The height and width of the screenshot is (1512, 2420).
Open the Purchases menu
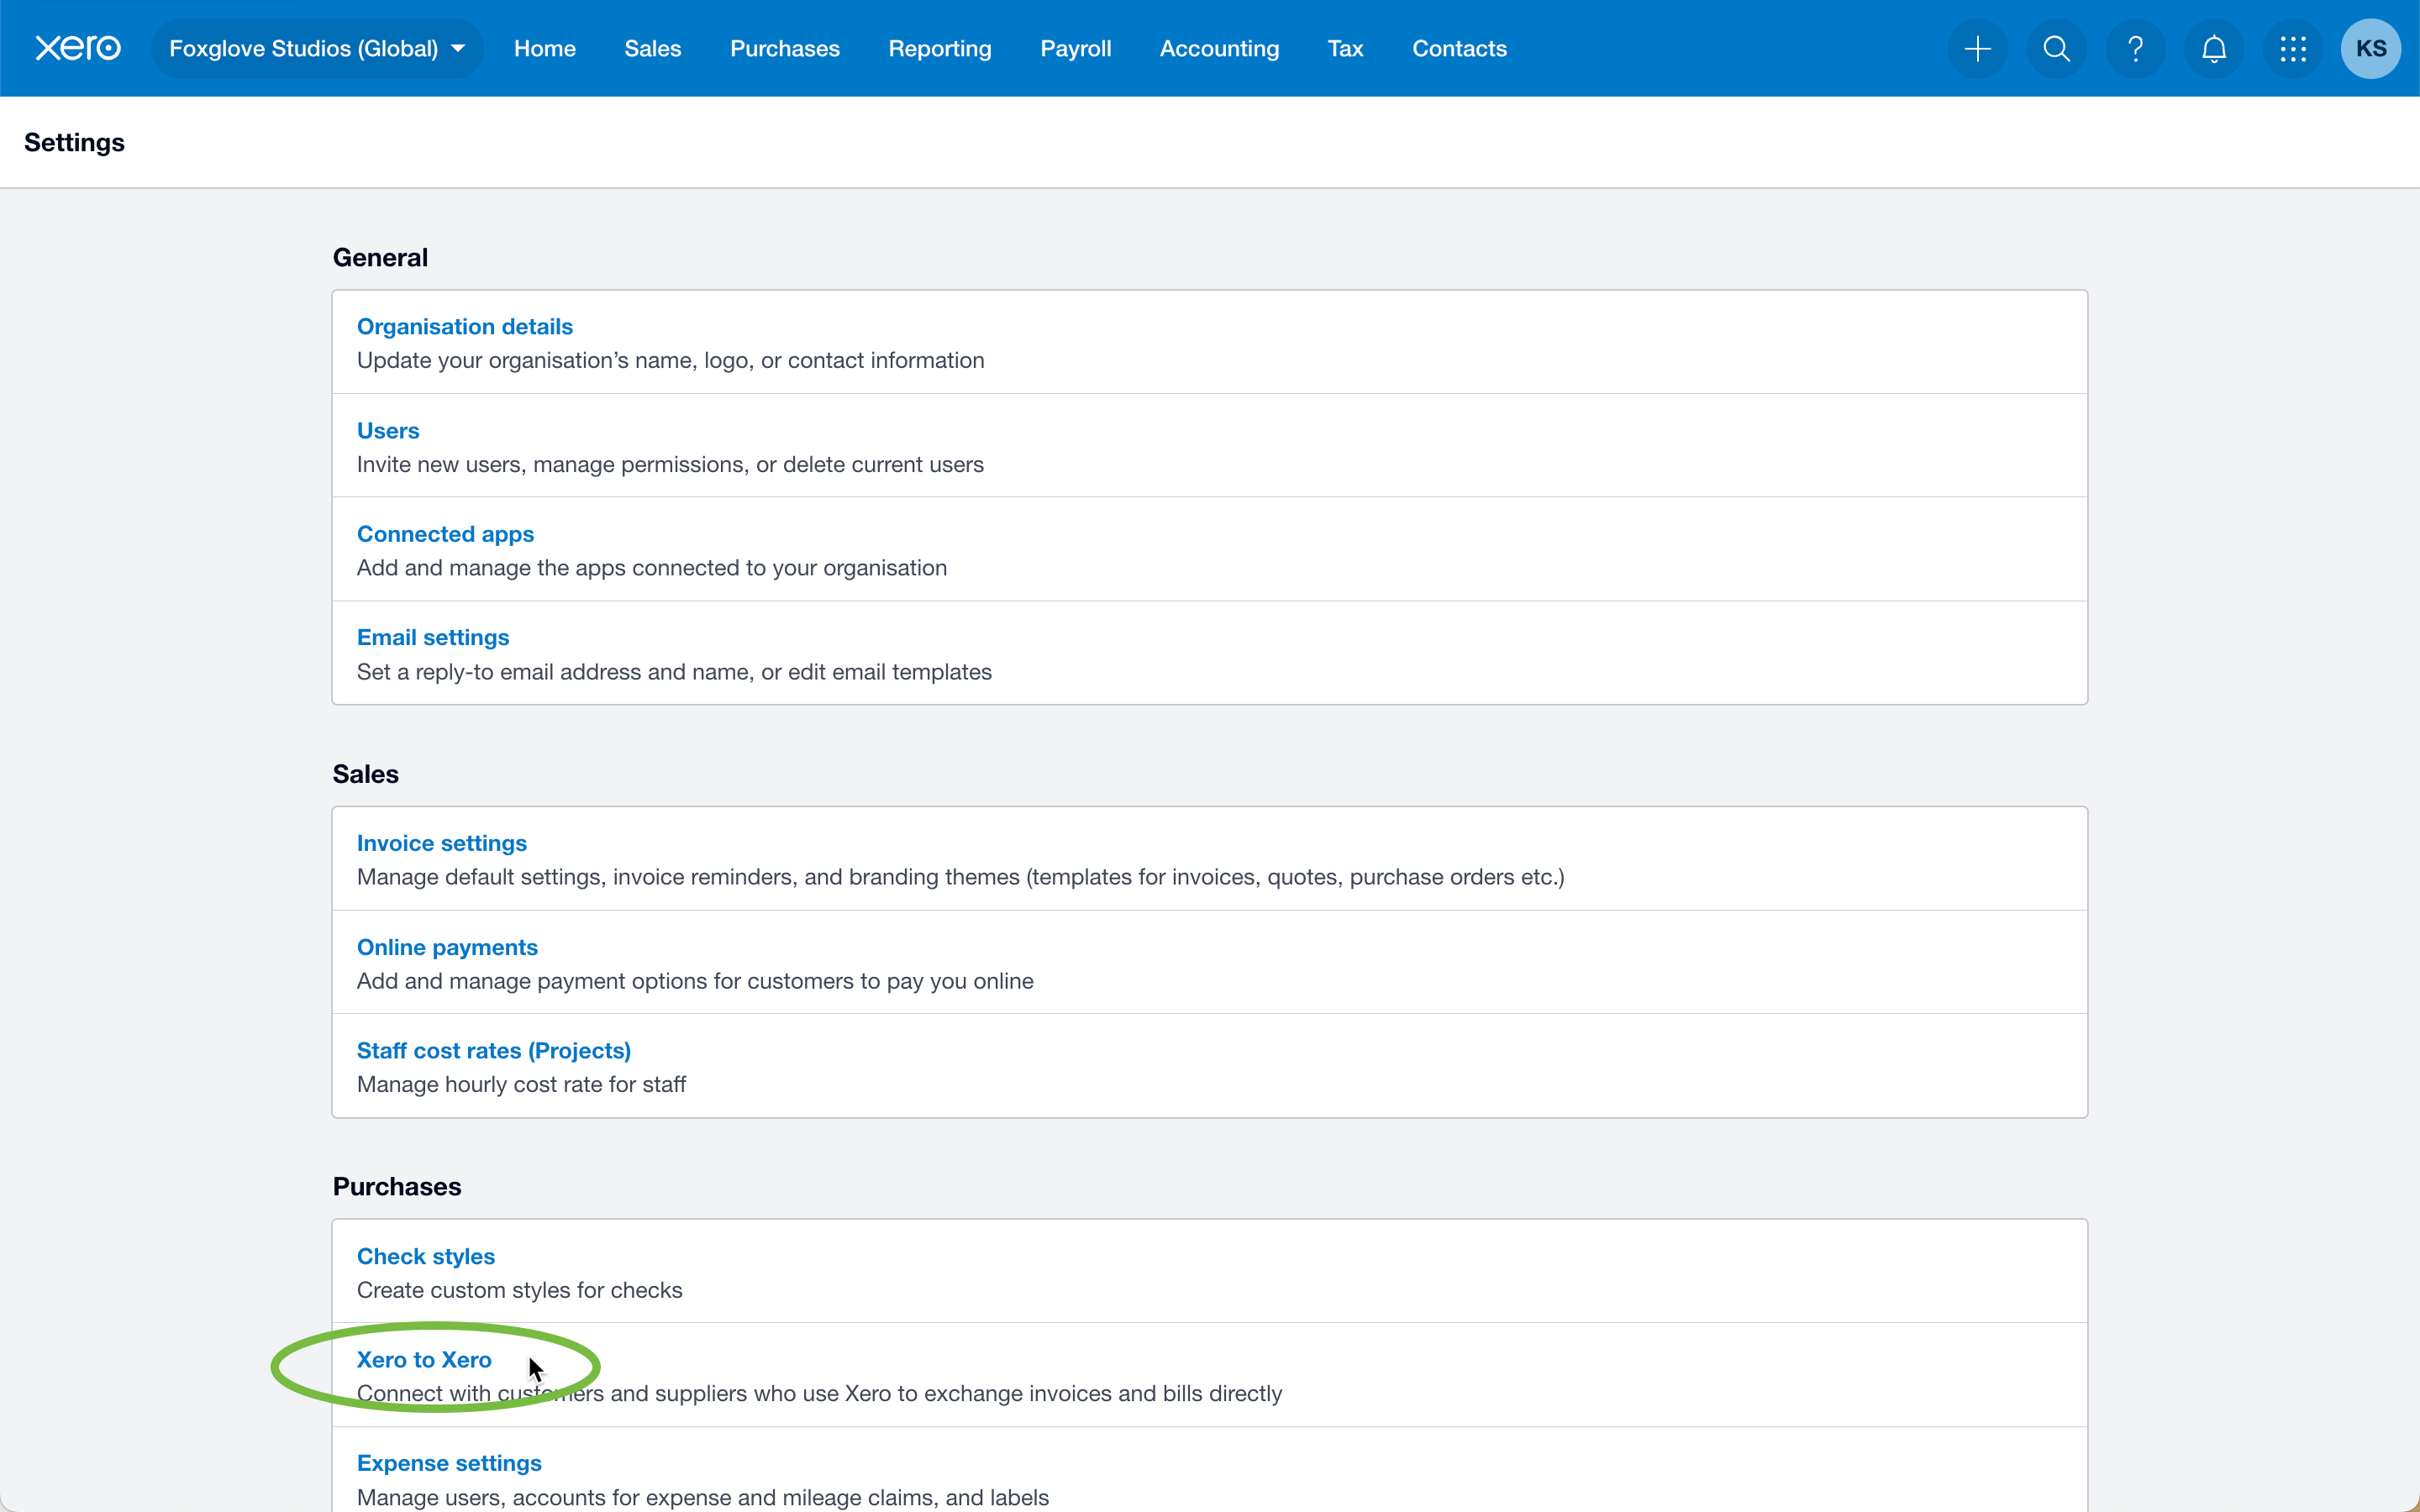tap(785, 47)
